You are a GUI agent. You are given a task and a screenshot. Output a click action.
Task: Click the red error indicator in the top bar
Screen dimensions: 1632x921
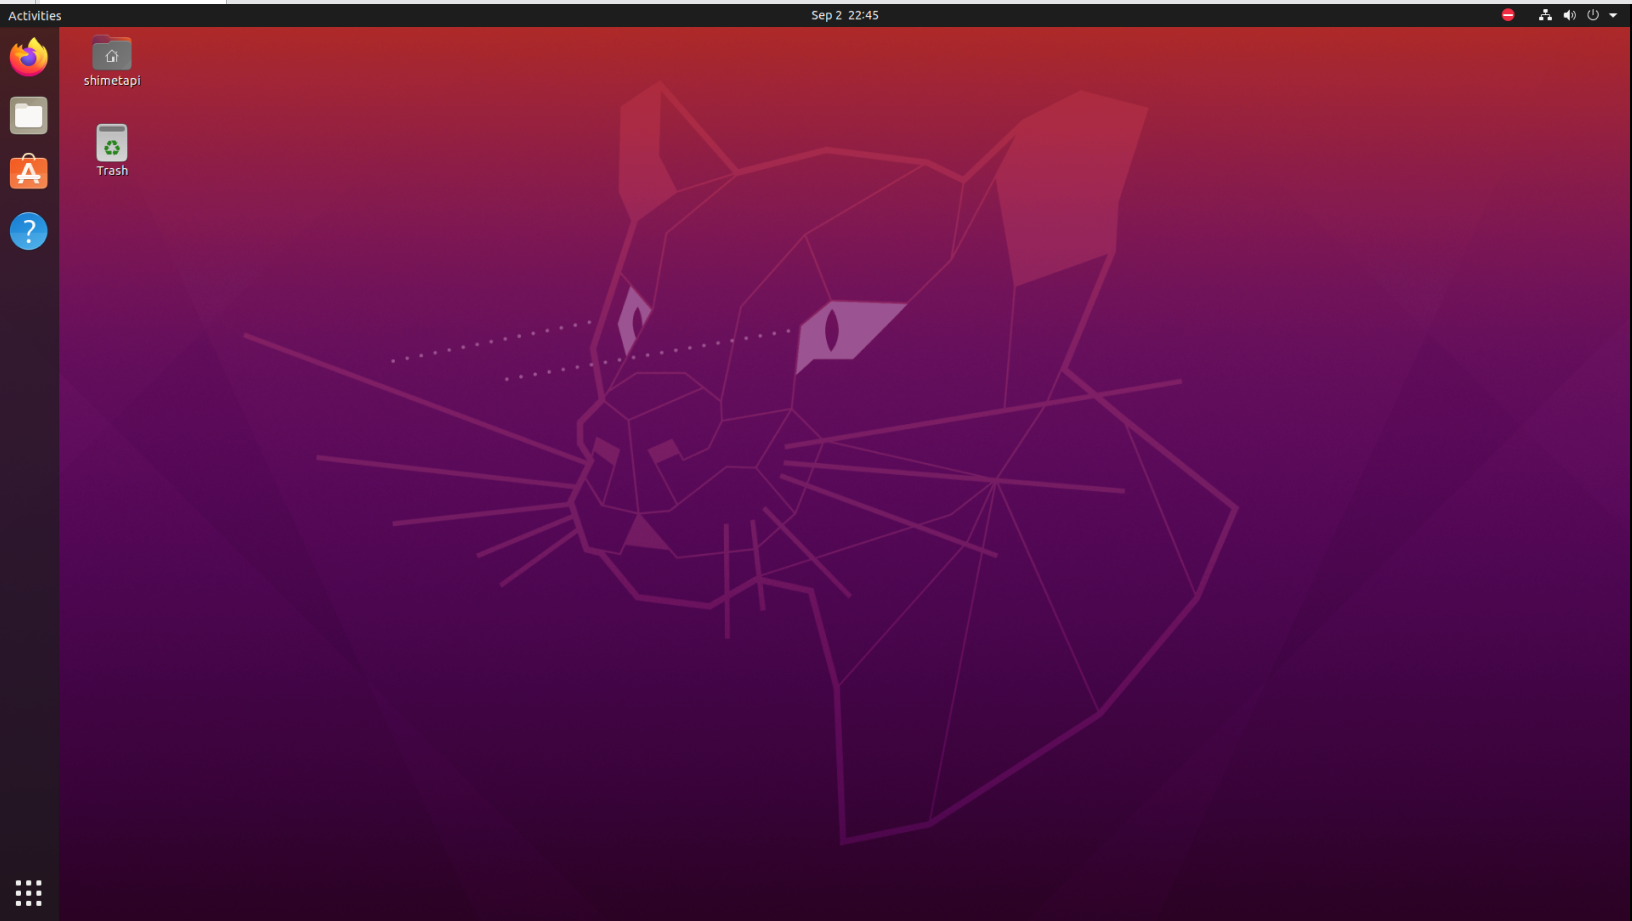(x=1508, y=15)
